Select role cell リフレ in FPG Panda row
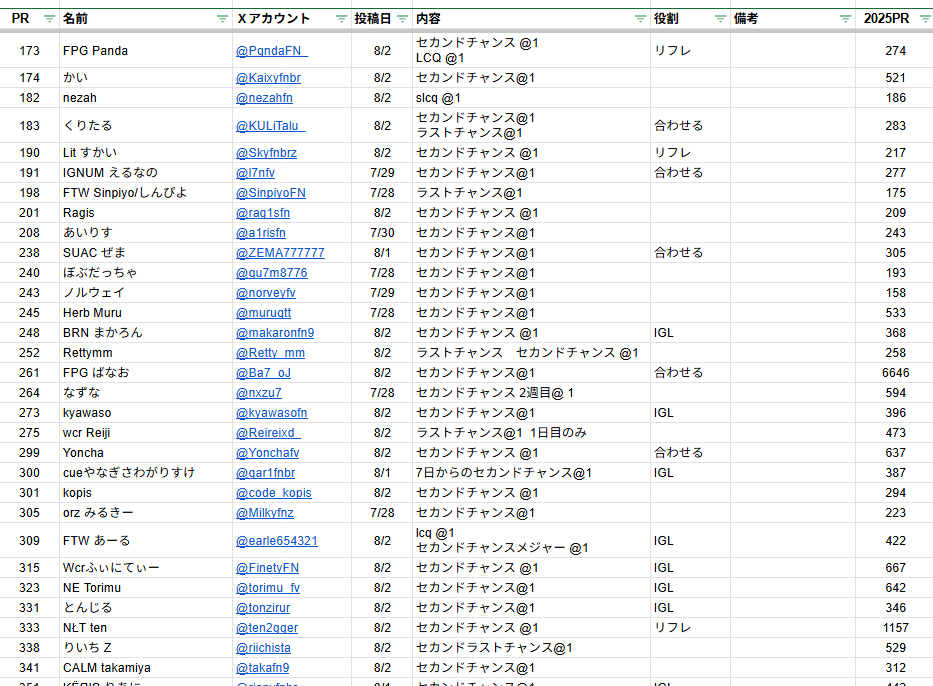The image size is (933, 686). pyautogui.click(x=690, y=51)
